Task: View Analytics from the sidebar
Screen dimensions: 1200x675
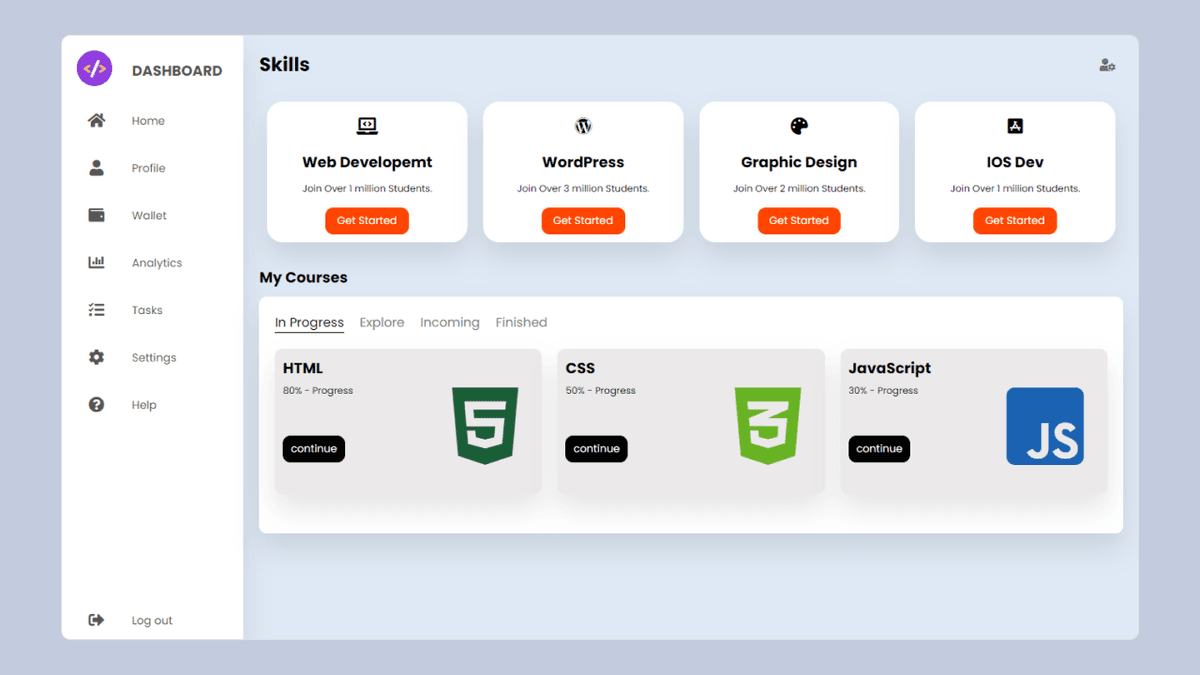Action: (x=96, y=262)
